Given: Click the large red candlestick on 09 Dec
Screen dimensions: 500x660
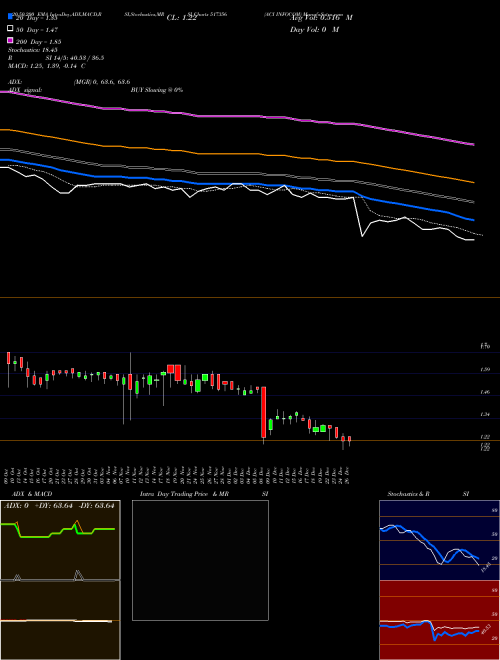Looking at the screenshot, I should point(263,412).
